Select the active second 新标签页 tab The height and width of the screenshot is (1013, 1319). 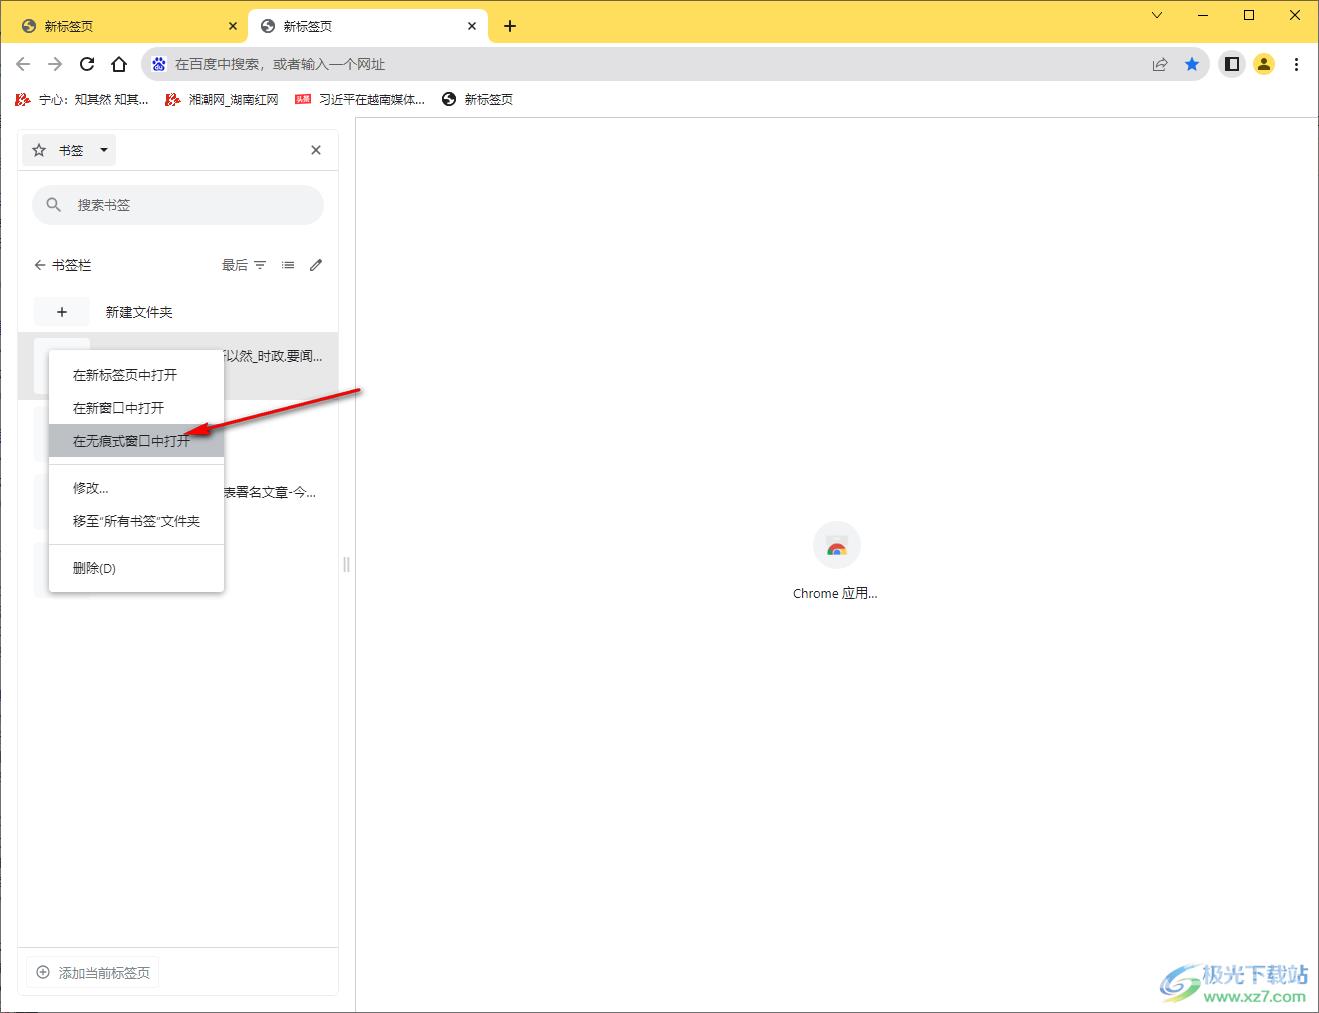368,26
